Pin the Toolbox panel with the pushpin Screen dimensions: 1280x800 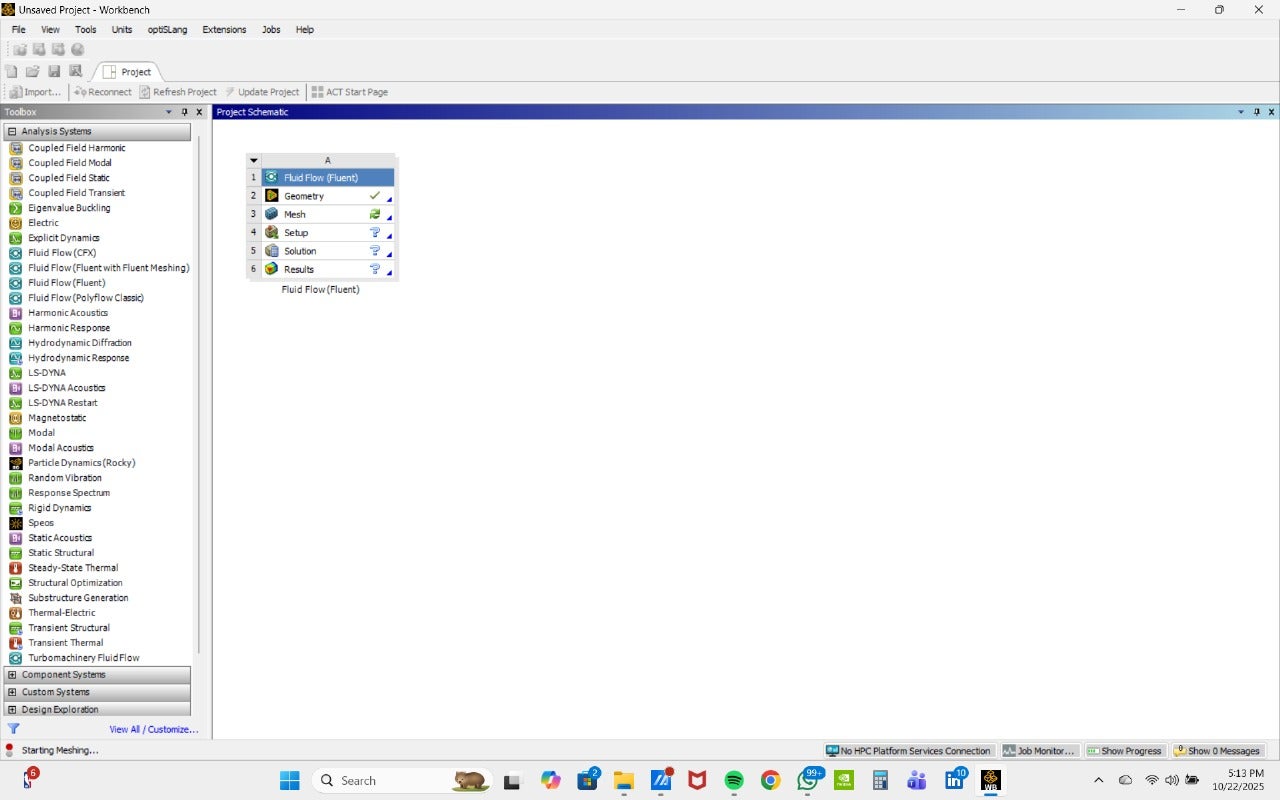[184, 112]
